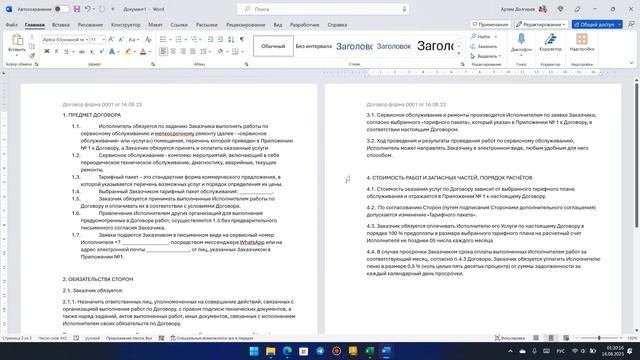This screenshot has width=640, height=360.
Task: Collapse the ribbon chevron
Action: [631, 63]
